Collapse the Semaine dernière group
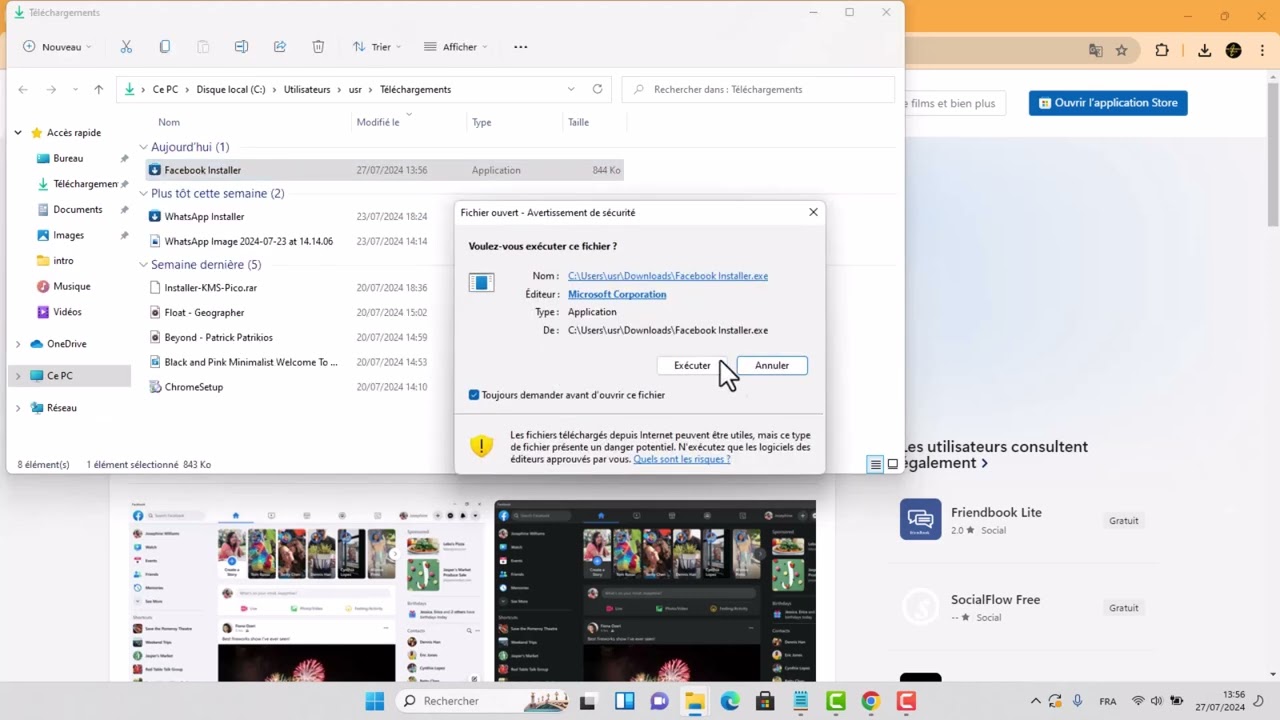 pos(143,265)
